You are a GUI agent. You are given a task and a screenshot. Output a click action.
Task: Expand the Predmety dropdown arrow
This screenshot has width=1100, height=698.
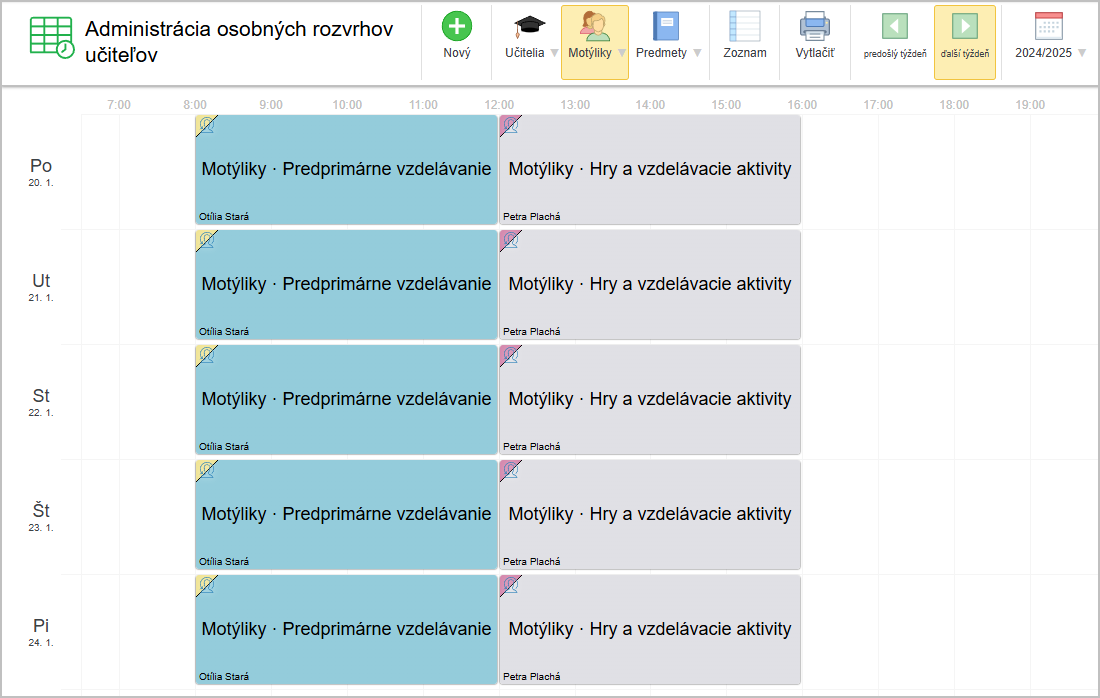click(697, 53)
